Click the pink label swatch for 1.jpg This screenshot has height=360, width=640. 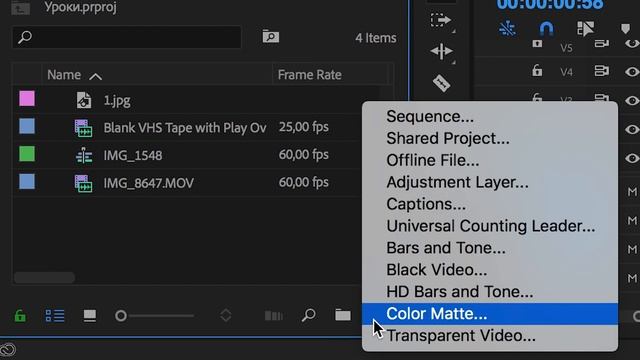click(27, 99)
